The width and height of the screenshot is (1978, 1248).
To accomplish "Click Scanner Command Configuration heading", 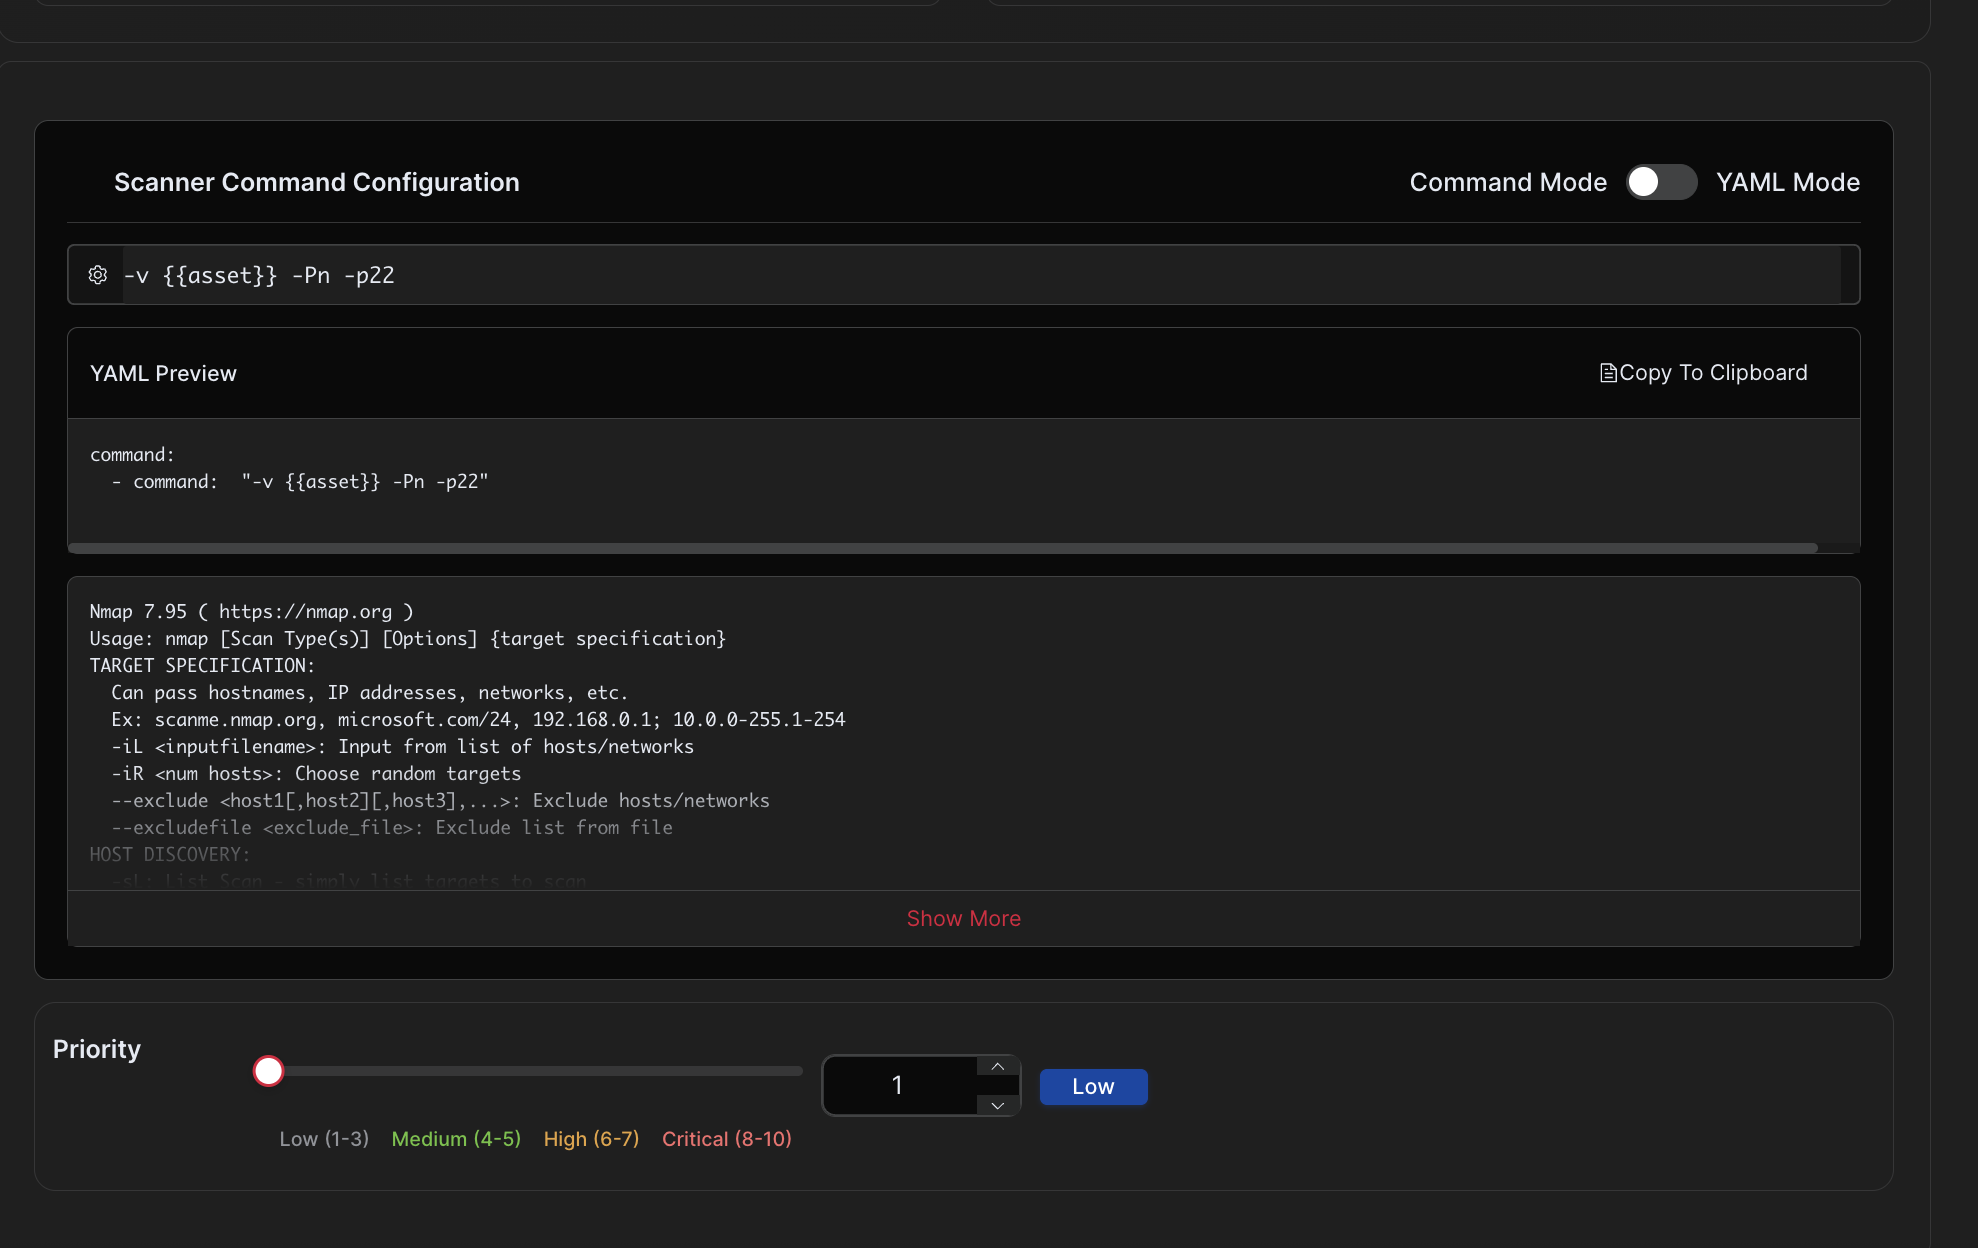I will pos(317,182).
